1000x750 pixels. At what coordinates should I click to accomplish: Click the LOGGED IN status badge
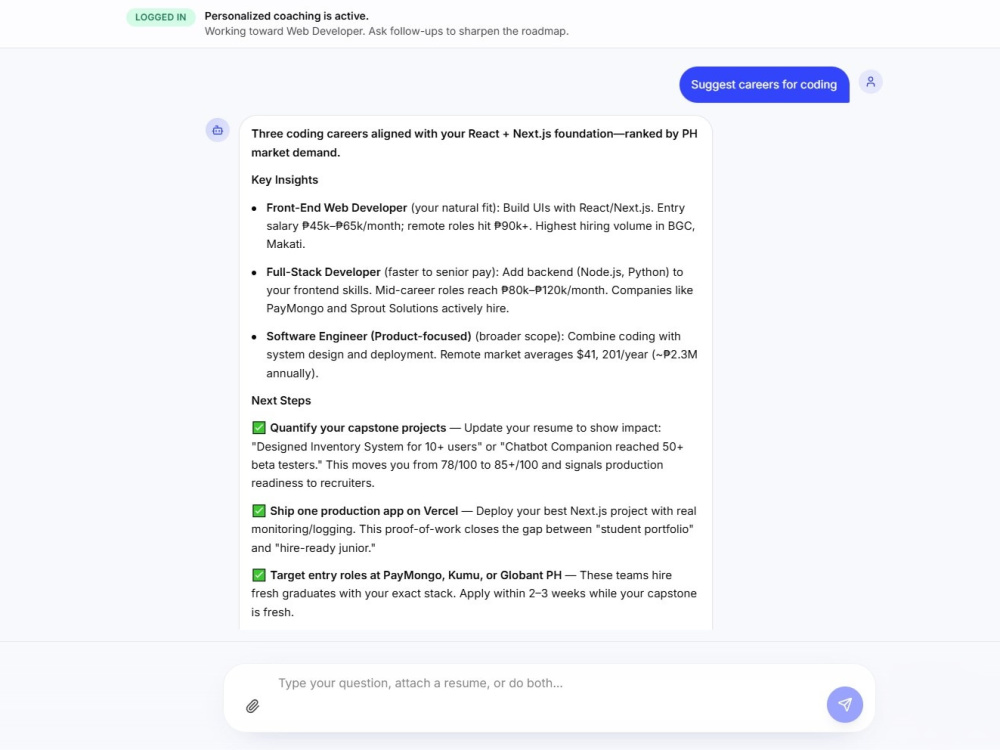[160, 17]
